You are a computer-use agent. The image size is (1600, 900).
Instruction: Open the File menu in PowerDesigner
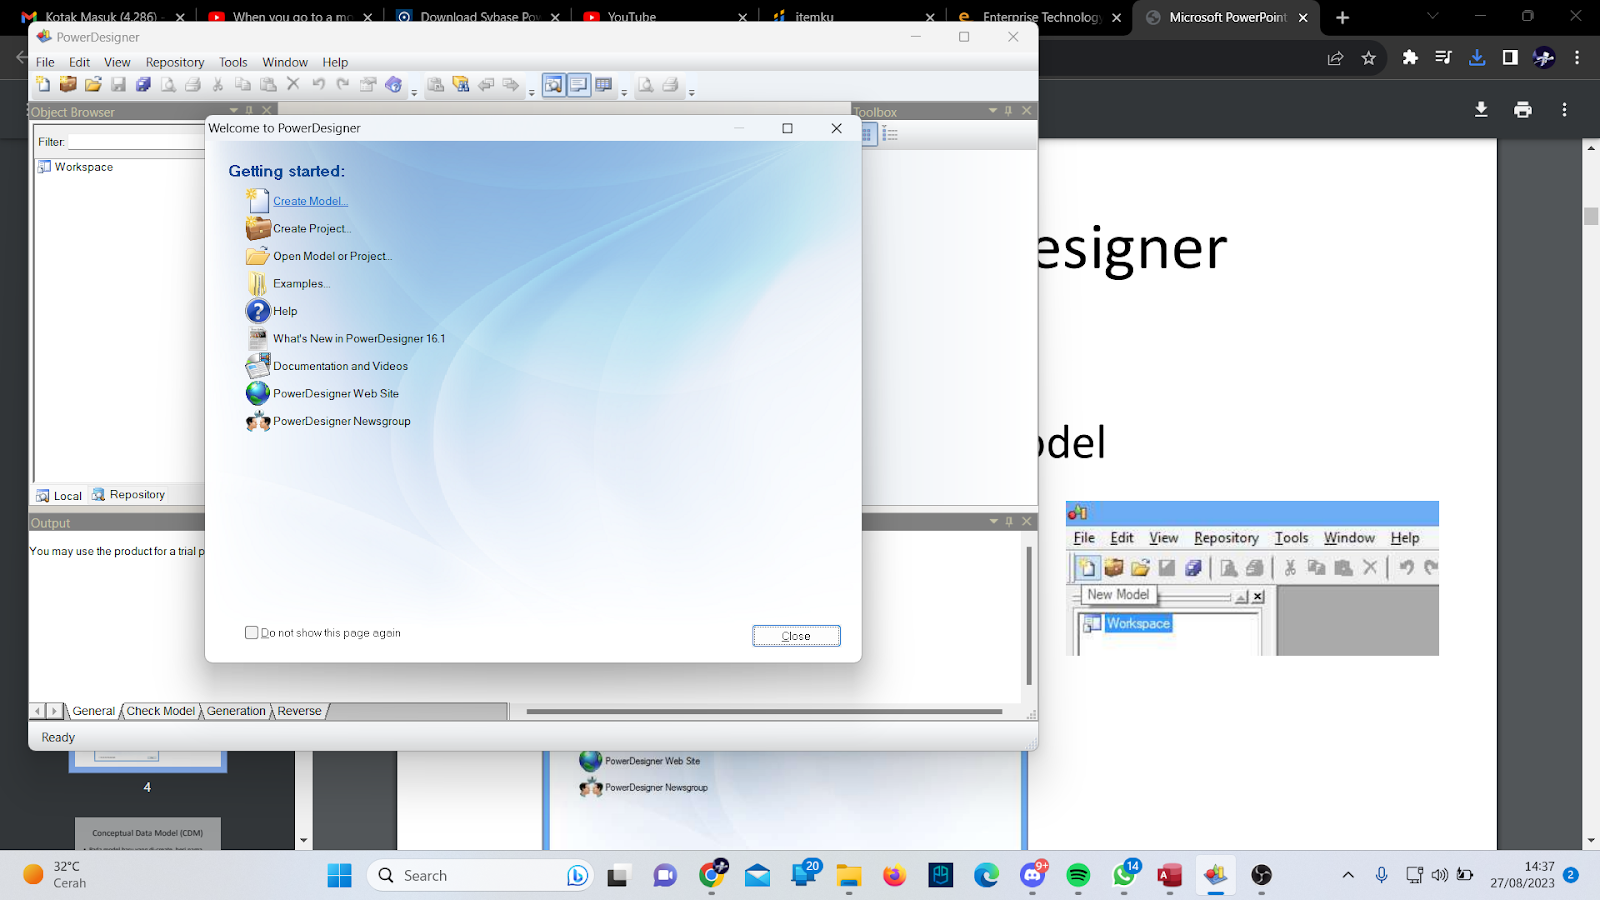46,62
